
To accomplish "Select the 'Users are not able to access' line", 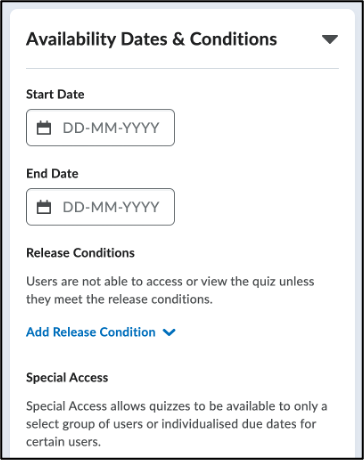I will [170, 282].
